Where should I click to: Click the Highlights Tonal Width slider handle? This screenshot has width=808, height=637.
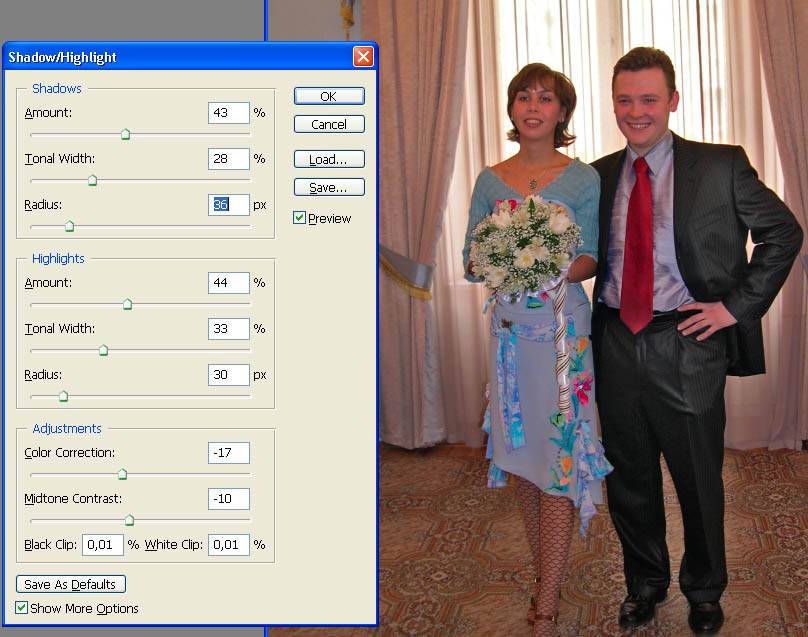coord(103,350)
